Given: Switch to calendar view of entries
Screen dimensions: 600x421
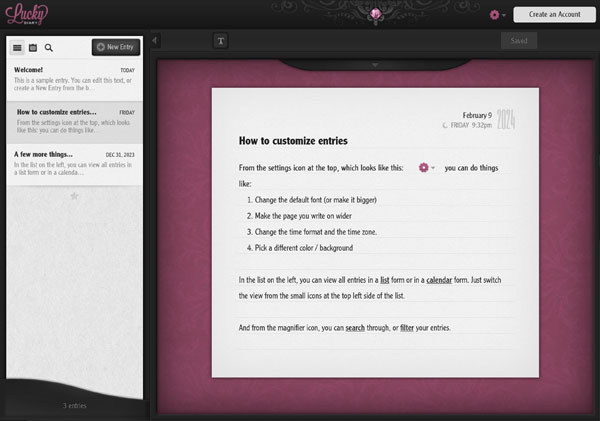Looking at the screenshot, I should tap(33, 47).
